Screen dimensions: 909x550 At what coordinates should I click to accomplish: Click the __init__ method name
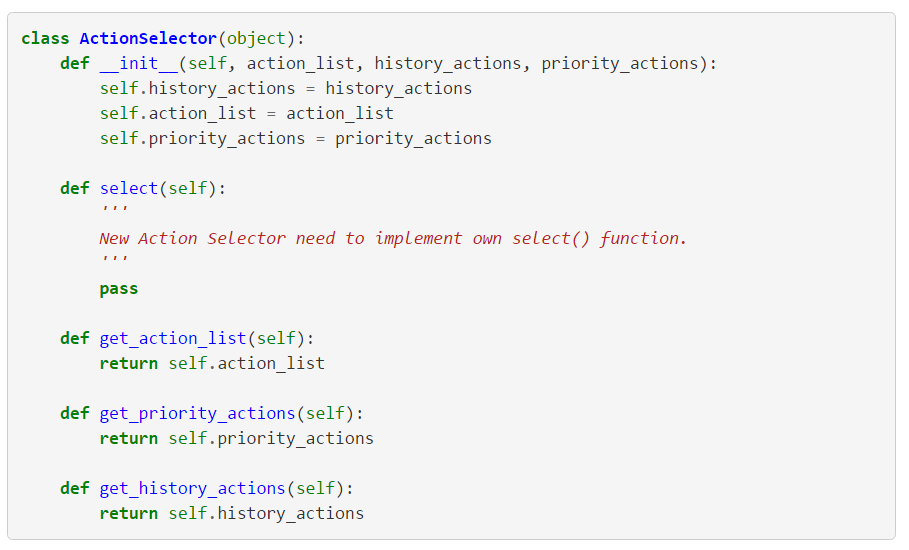pos(139,63)
